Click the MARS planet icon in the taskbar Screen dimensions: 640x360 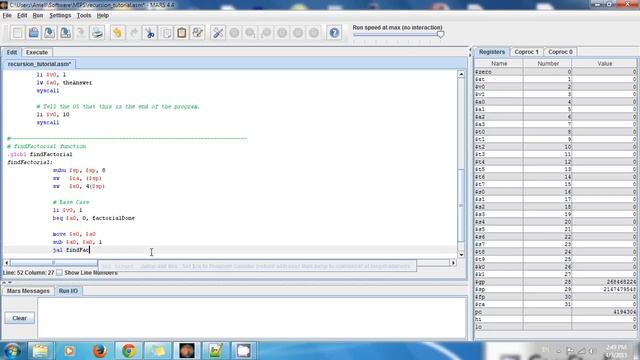coord(187,351)
